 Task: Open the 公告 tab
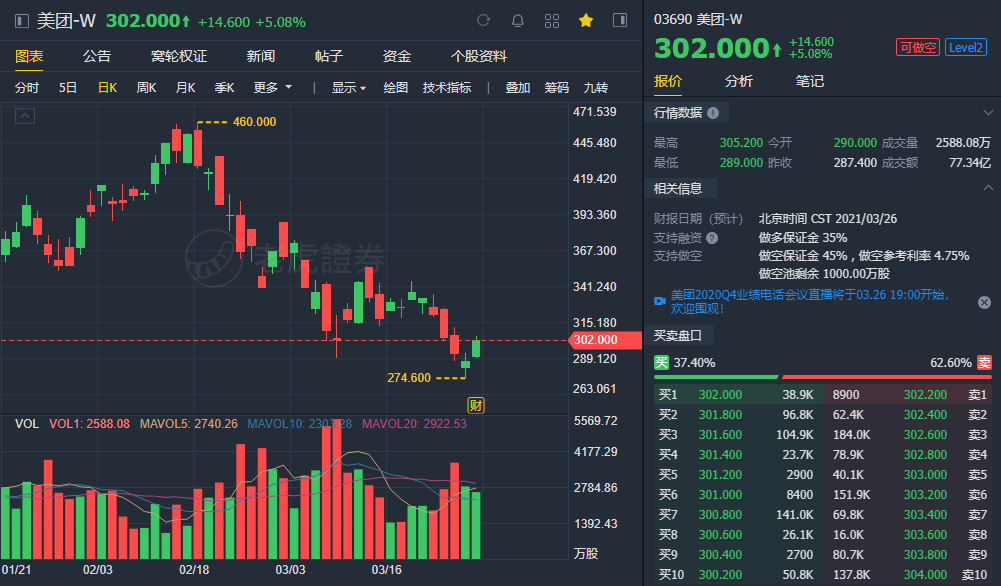point(97,56)
